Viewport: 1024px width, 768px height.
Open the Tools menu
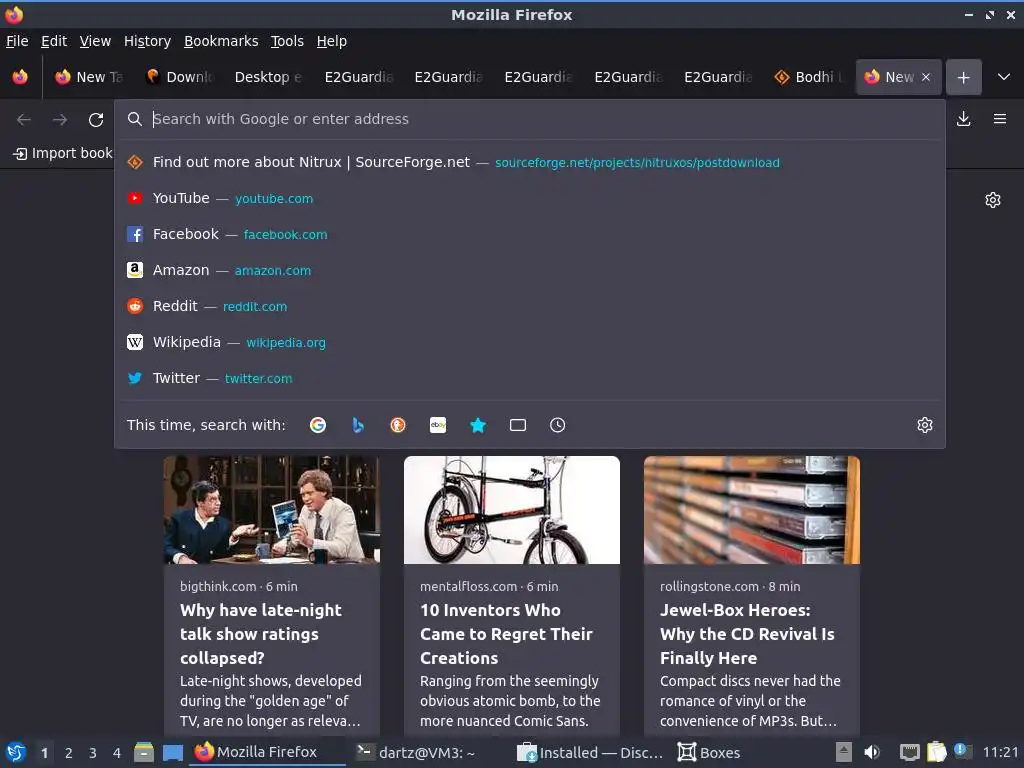tap(287, 41)
